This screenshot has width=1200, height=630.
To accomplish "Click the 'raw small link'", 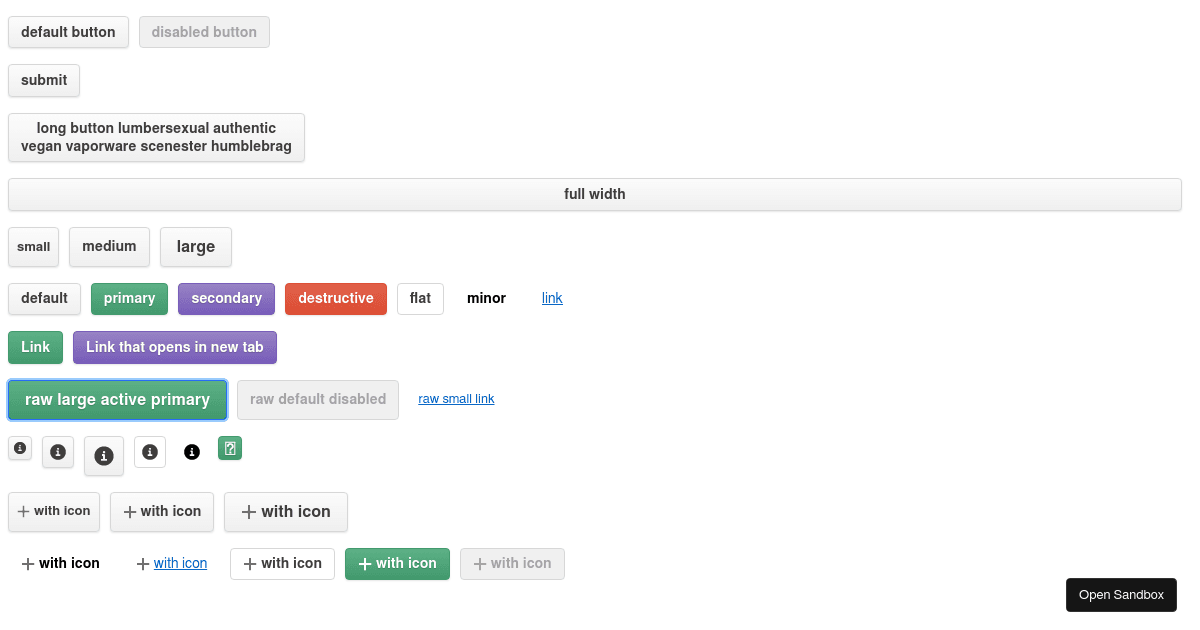I will click(456, 398).
